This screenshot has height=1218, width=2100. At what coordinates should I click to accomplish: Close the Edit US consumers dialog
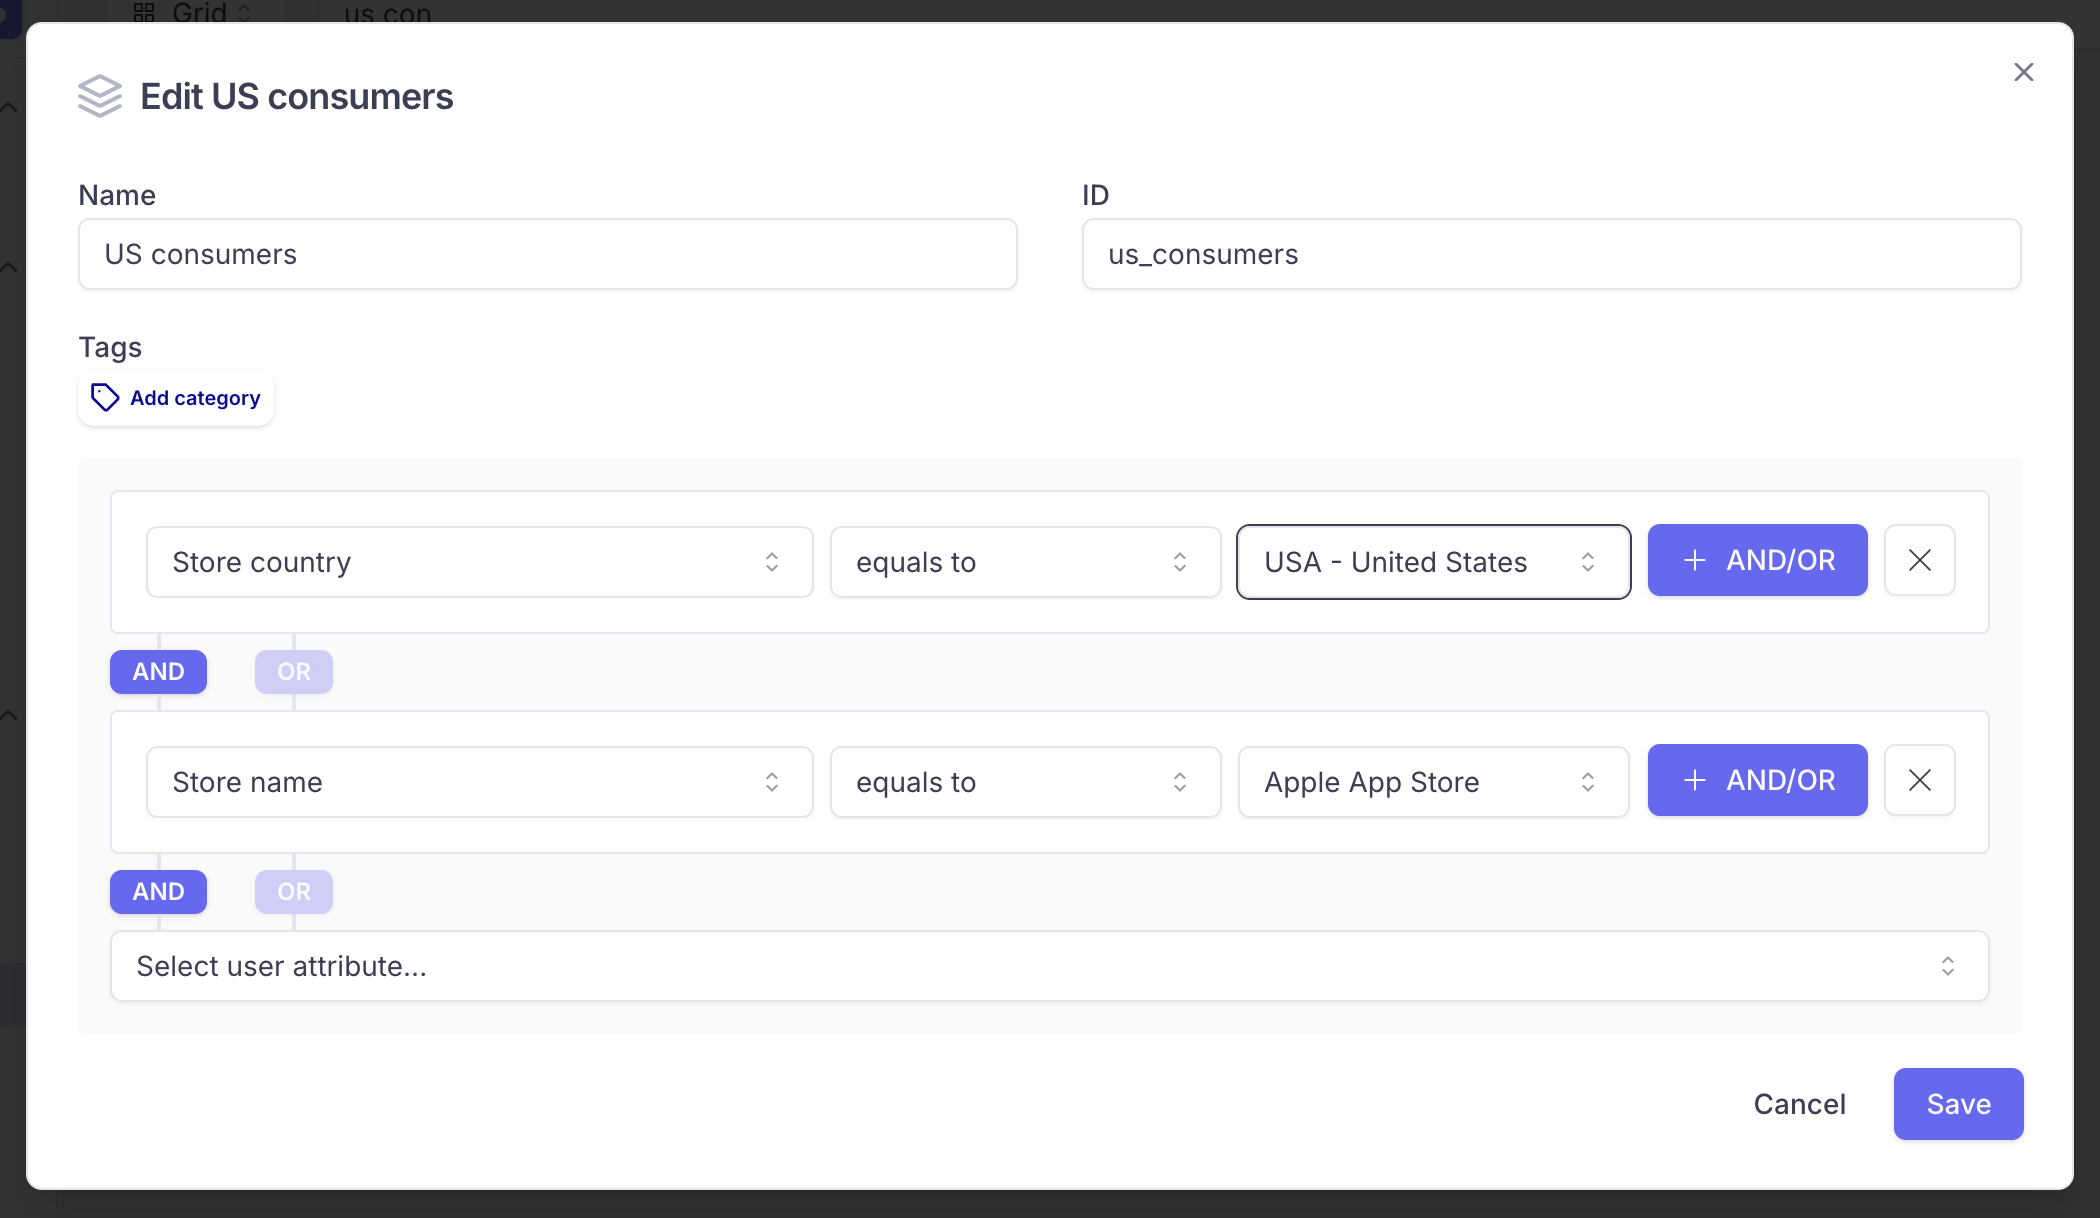pyautogui.click(x=2023, y=72)
